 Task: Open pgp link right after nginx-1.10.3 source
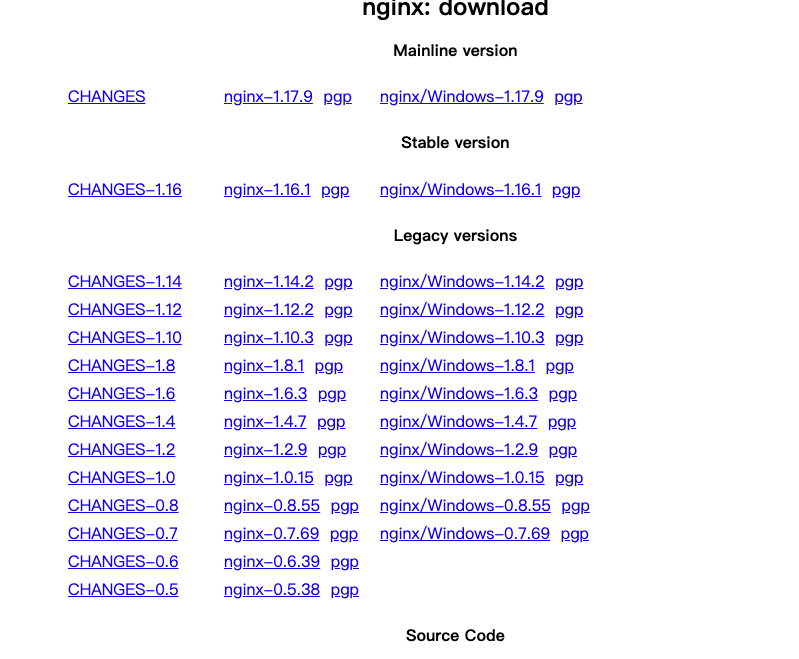coord(338,338)
